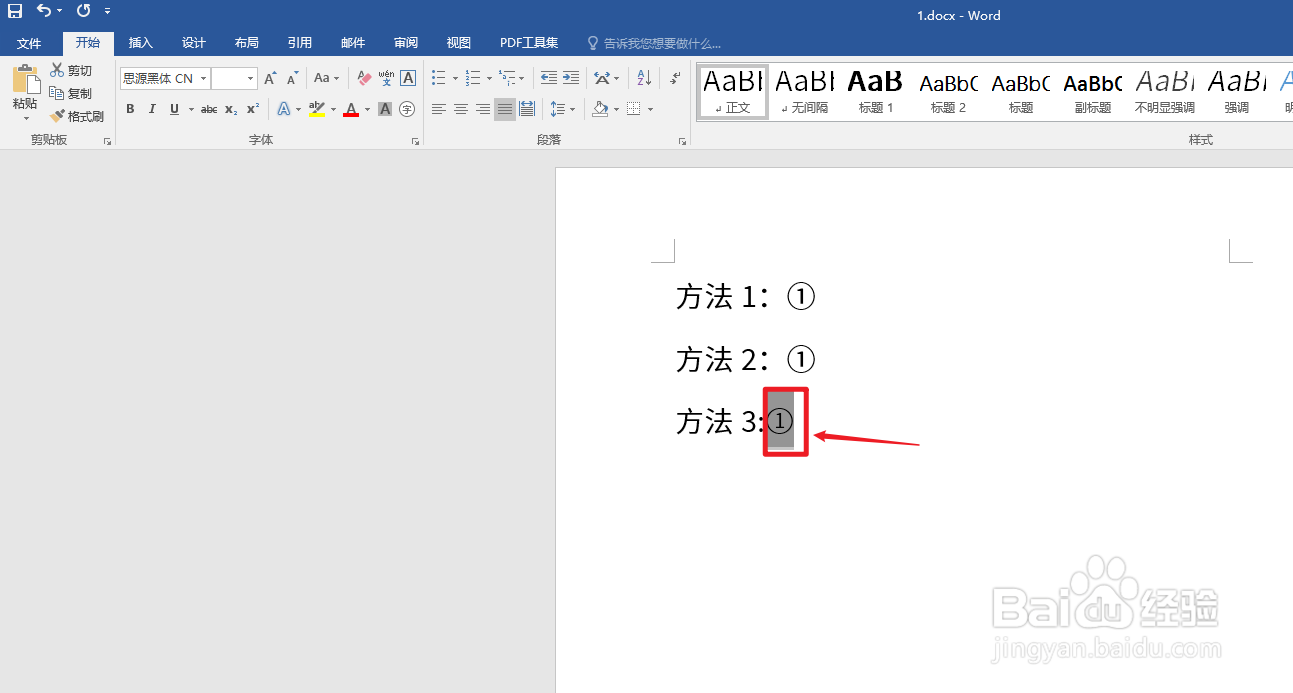Open the 文件 tab

pos(29,43)
